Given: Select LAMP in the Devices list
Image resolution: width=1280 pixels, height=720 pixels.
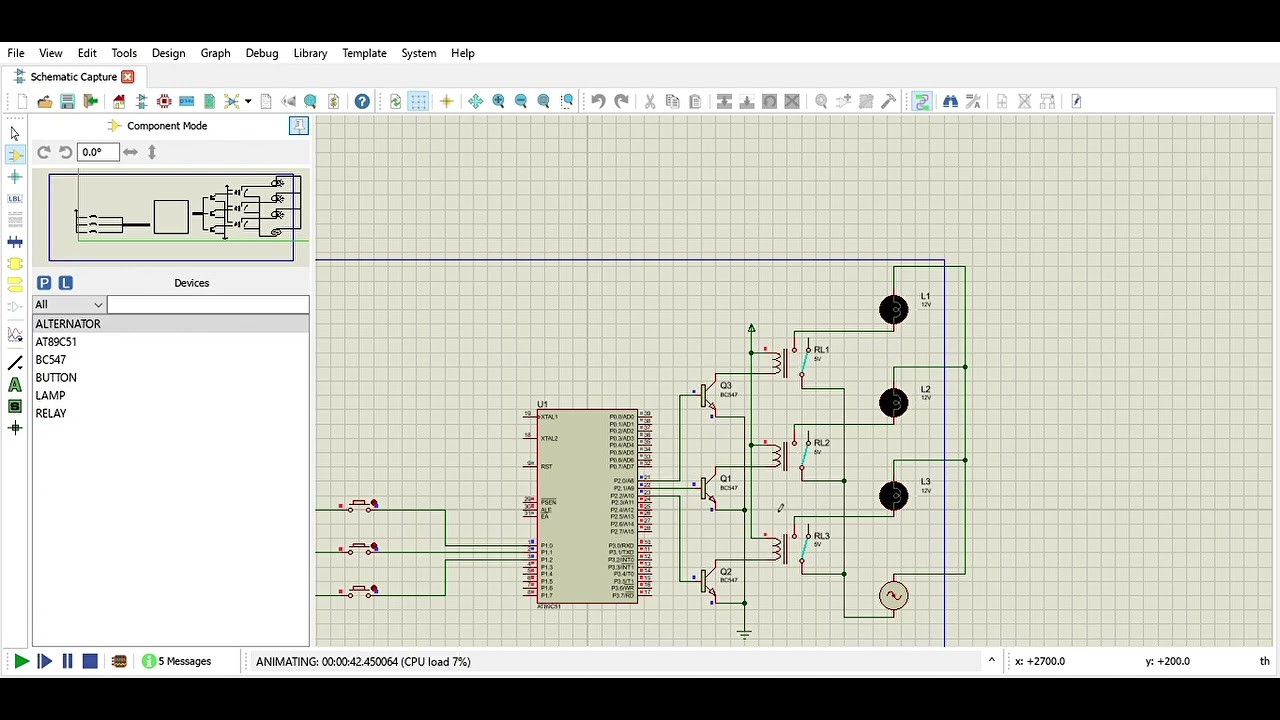Looking at the screenshot, I should (x=171, y=396).
